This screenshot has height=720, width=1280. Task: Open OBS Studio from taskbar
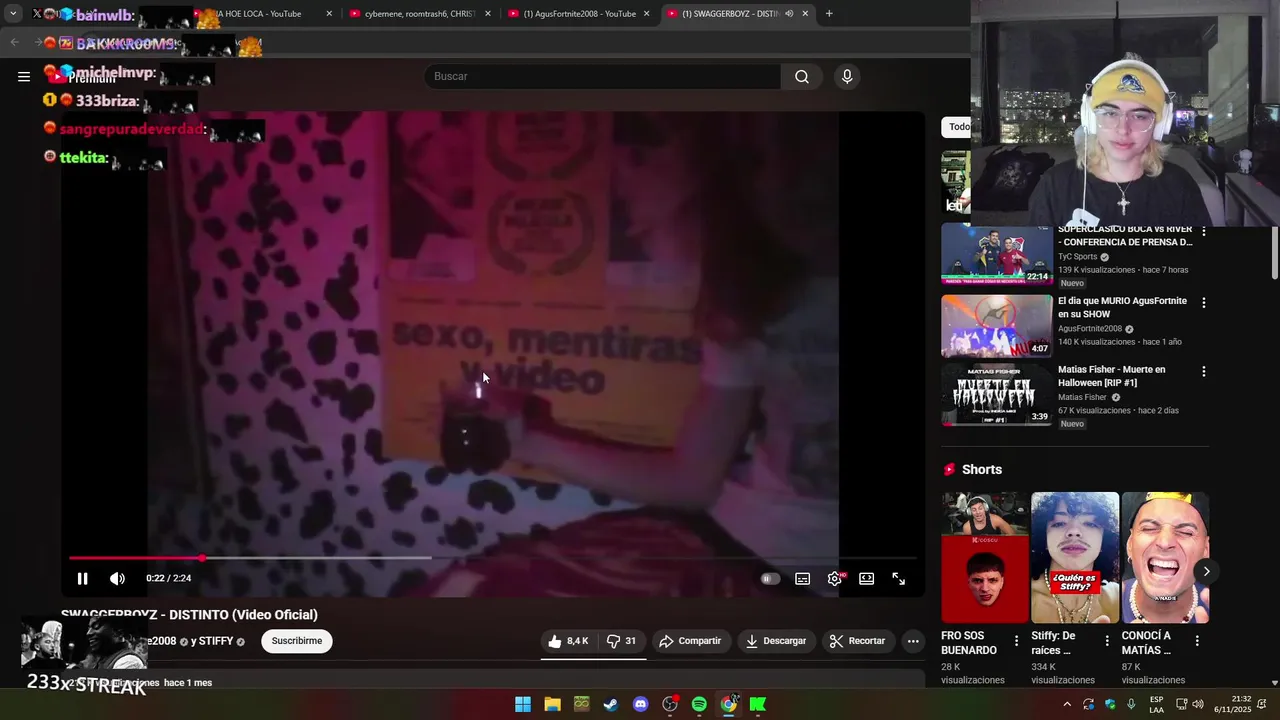(670, 704)
